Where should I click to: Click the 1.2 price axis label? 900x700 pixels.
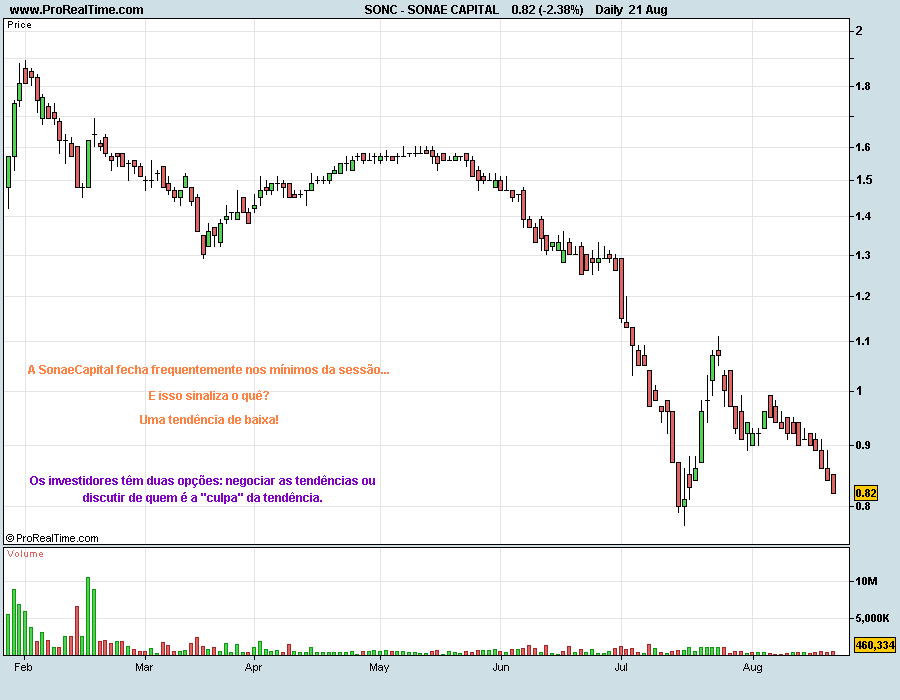point(863,297)
